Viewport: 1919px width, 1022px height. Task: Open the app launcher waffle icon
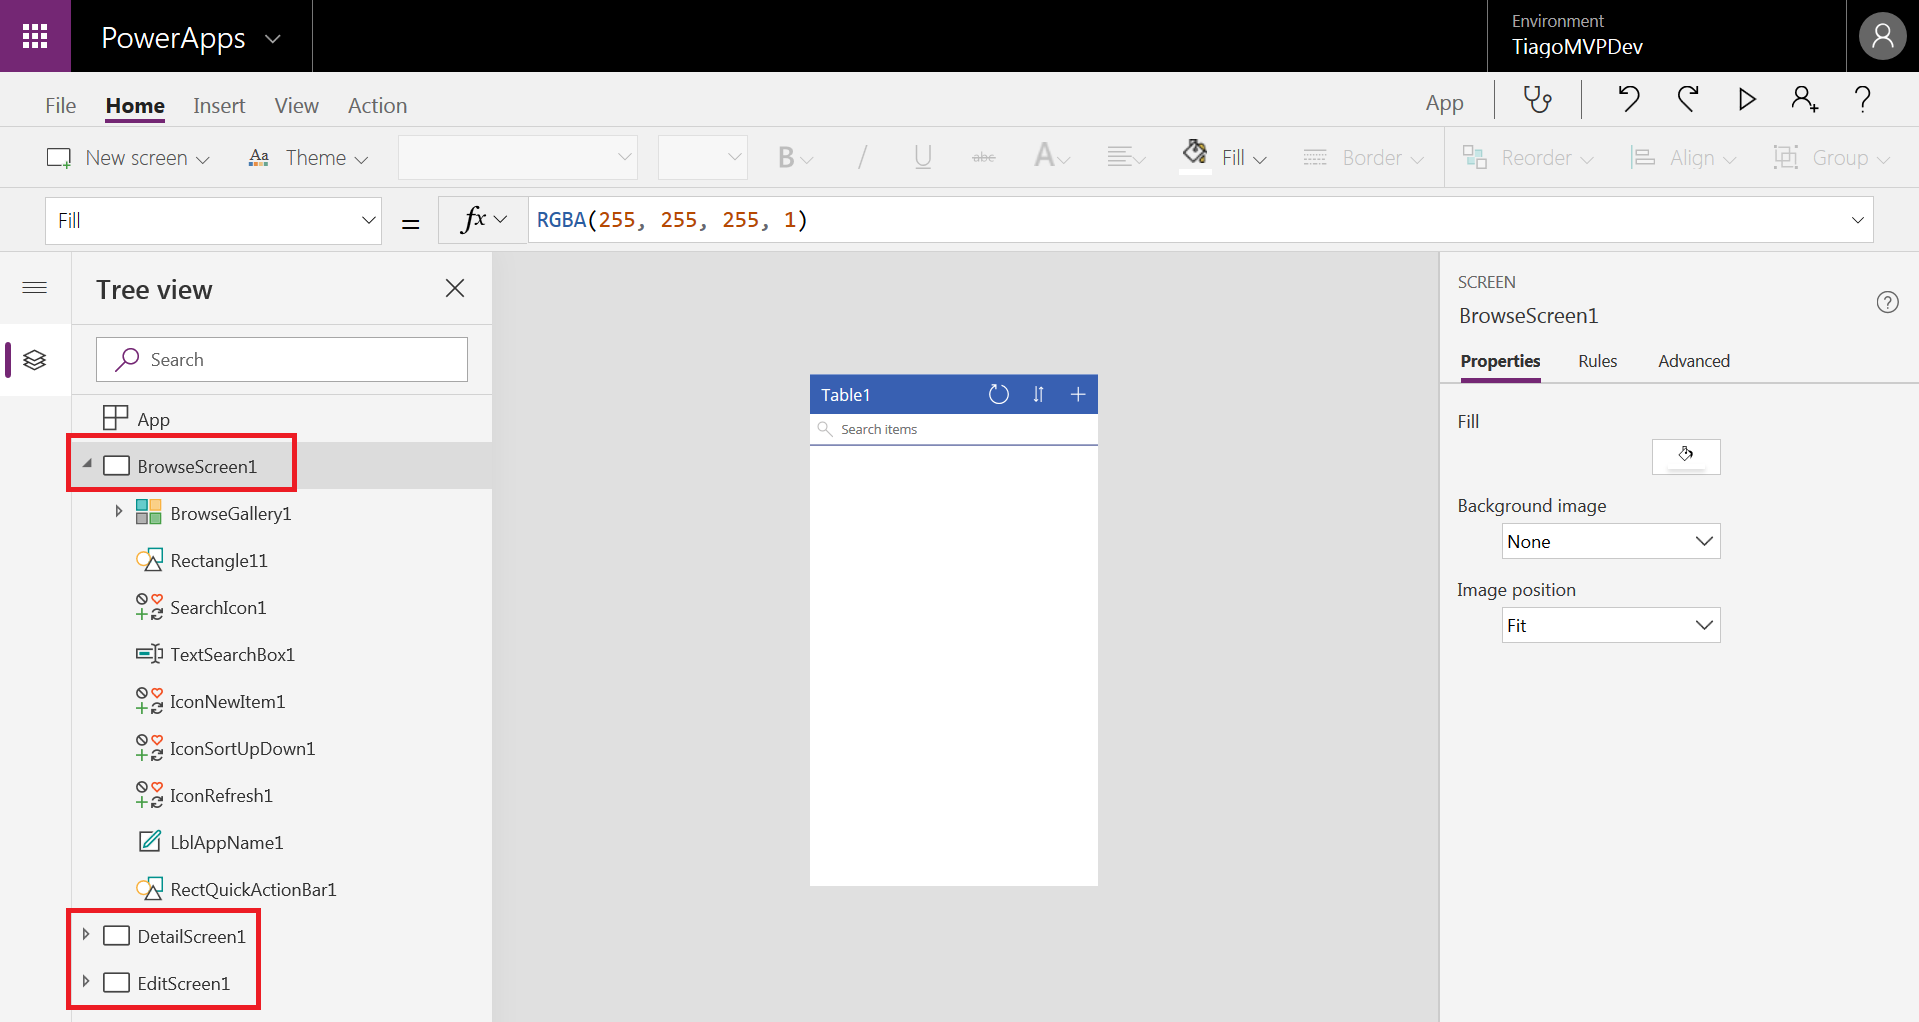35,36
